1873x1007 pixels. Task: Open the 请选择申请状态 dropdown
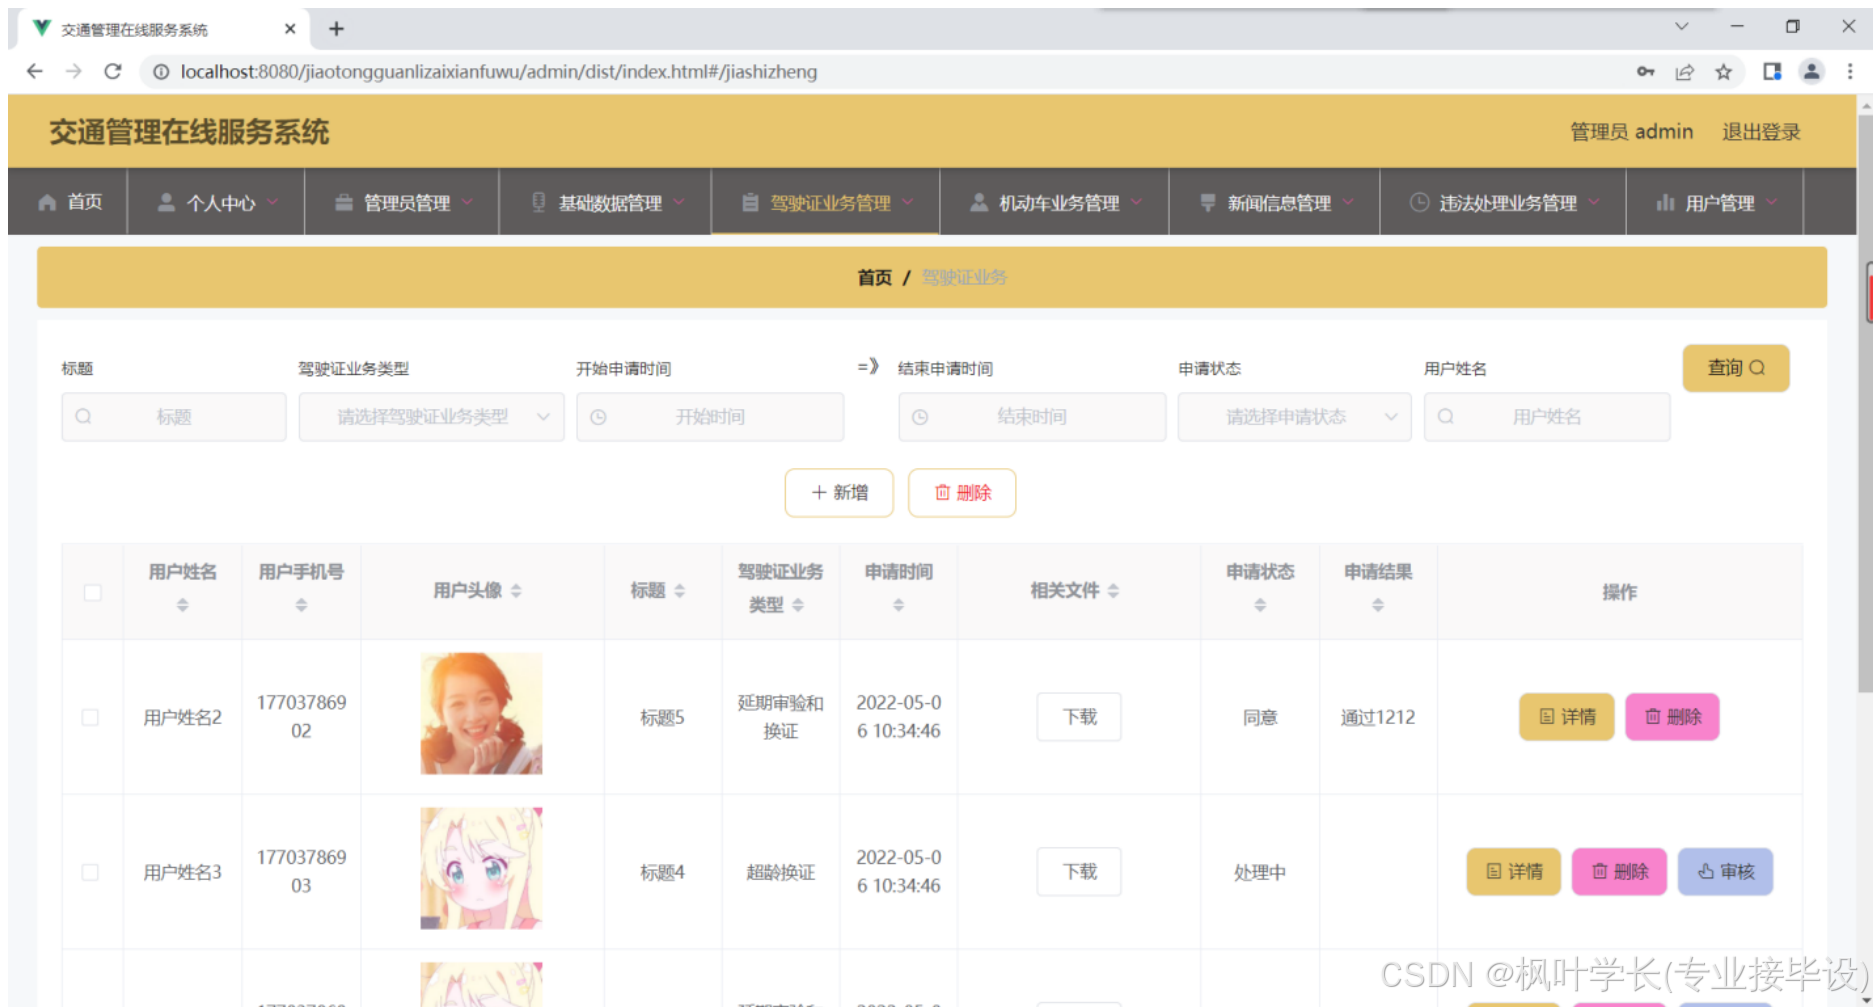pos(1294,417)
